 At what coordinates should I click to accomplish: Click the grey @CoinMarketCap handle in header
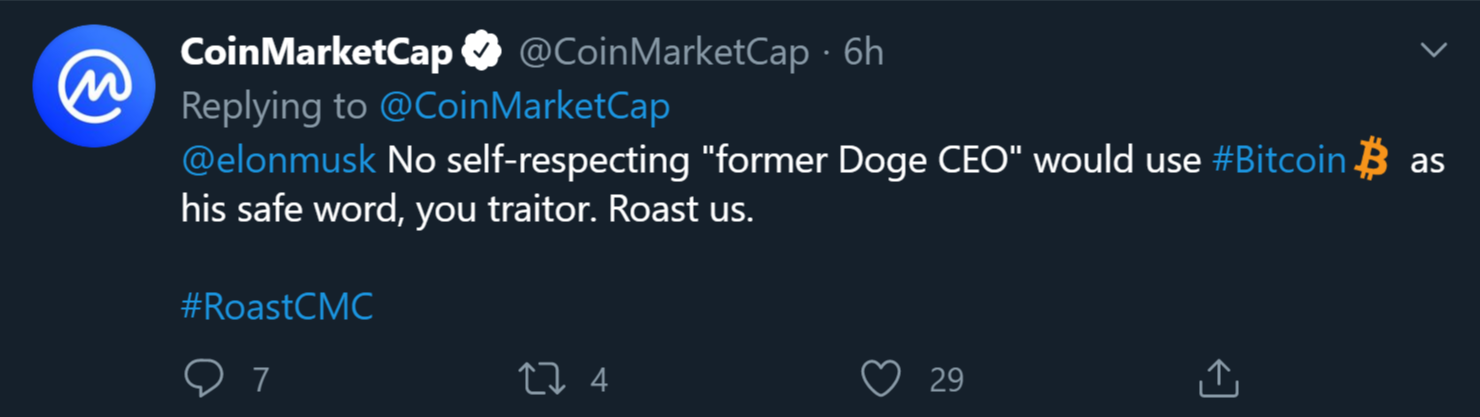click(662, 53)
